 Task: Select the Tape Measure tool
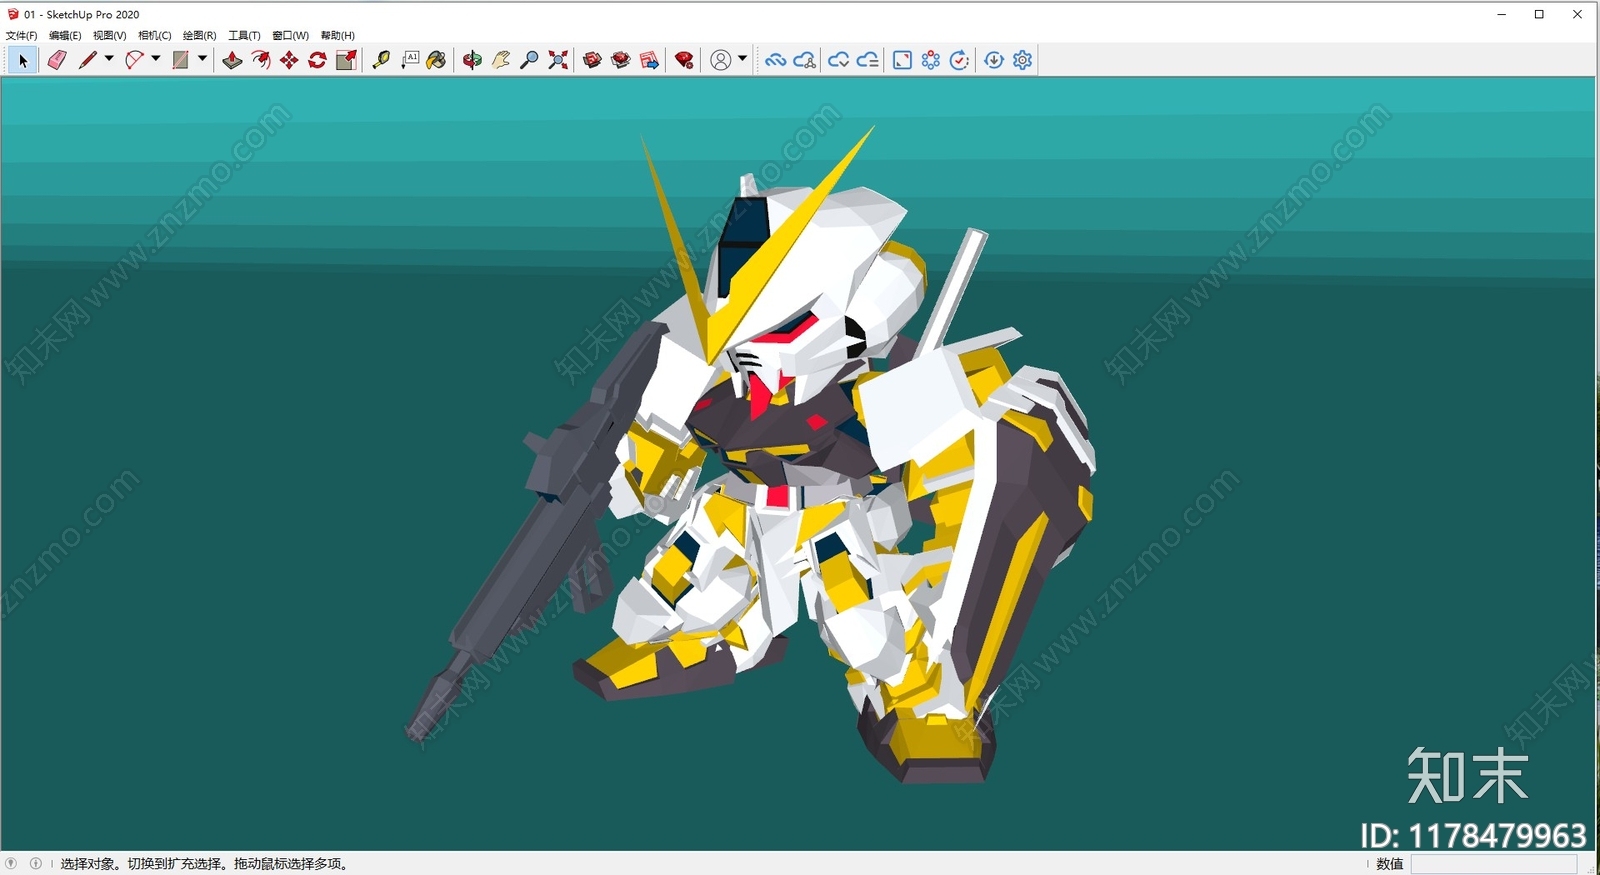pyautogui.click(x=381, y=60)
